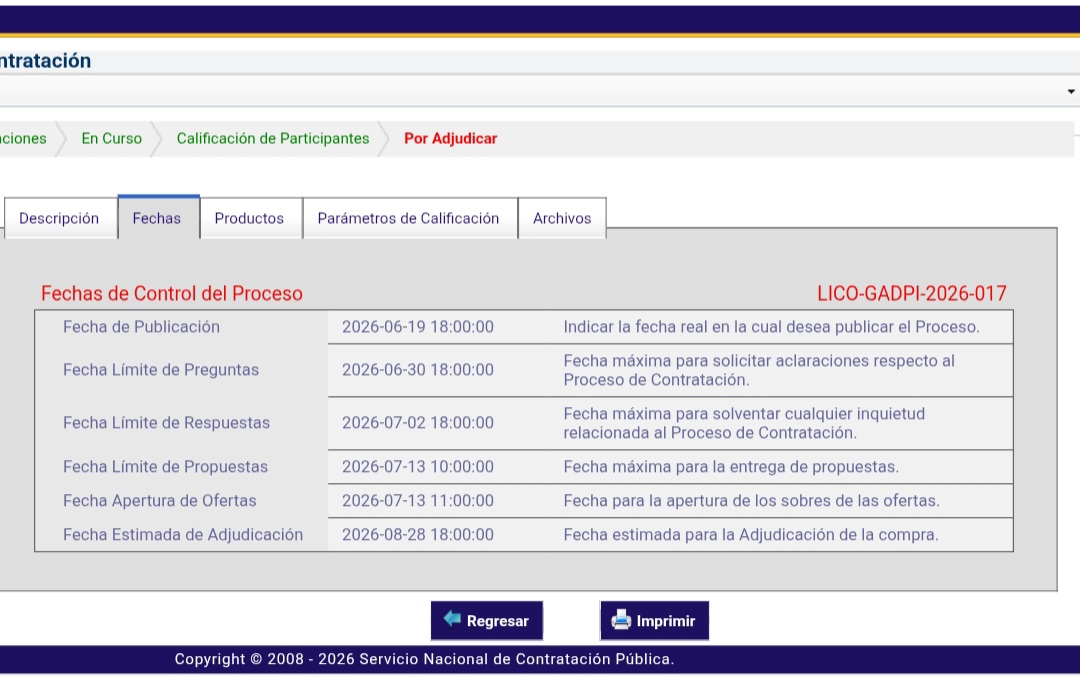
Task: Click the value 2026-06-19 18:00:00
Action: [x=417, y=326]
